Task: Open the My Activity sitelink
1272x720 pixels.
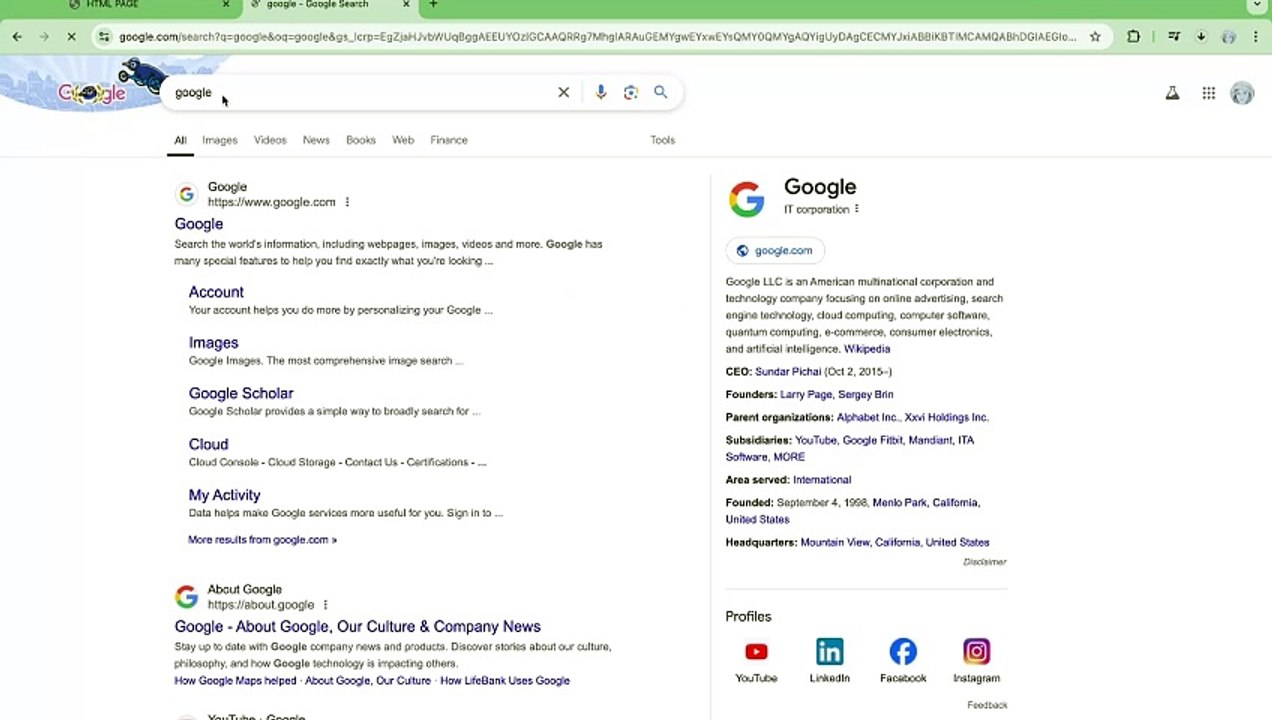Action: (x=224, y=495)
